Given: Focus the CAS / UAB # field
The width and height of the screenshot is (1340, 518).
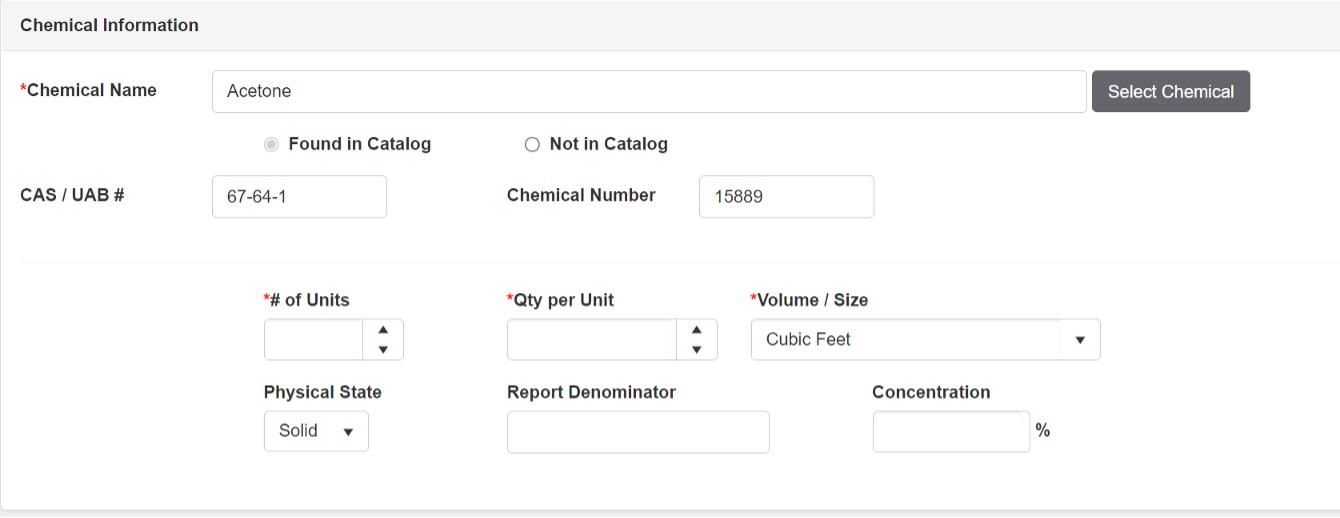Looking at the screenshot, I should 299,197.
